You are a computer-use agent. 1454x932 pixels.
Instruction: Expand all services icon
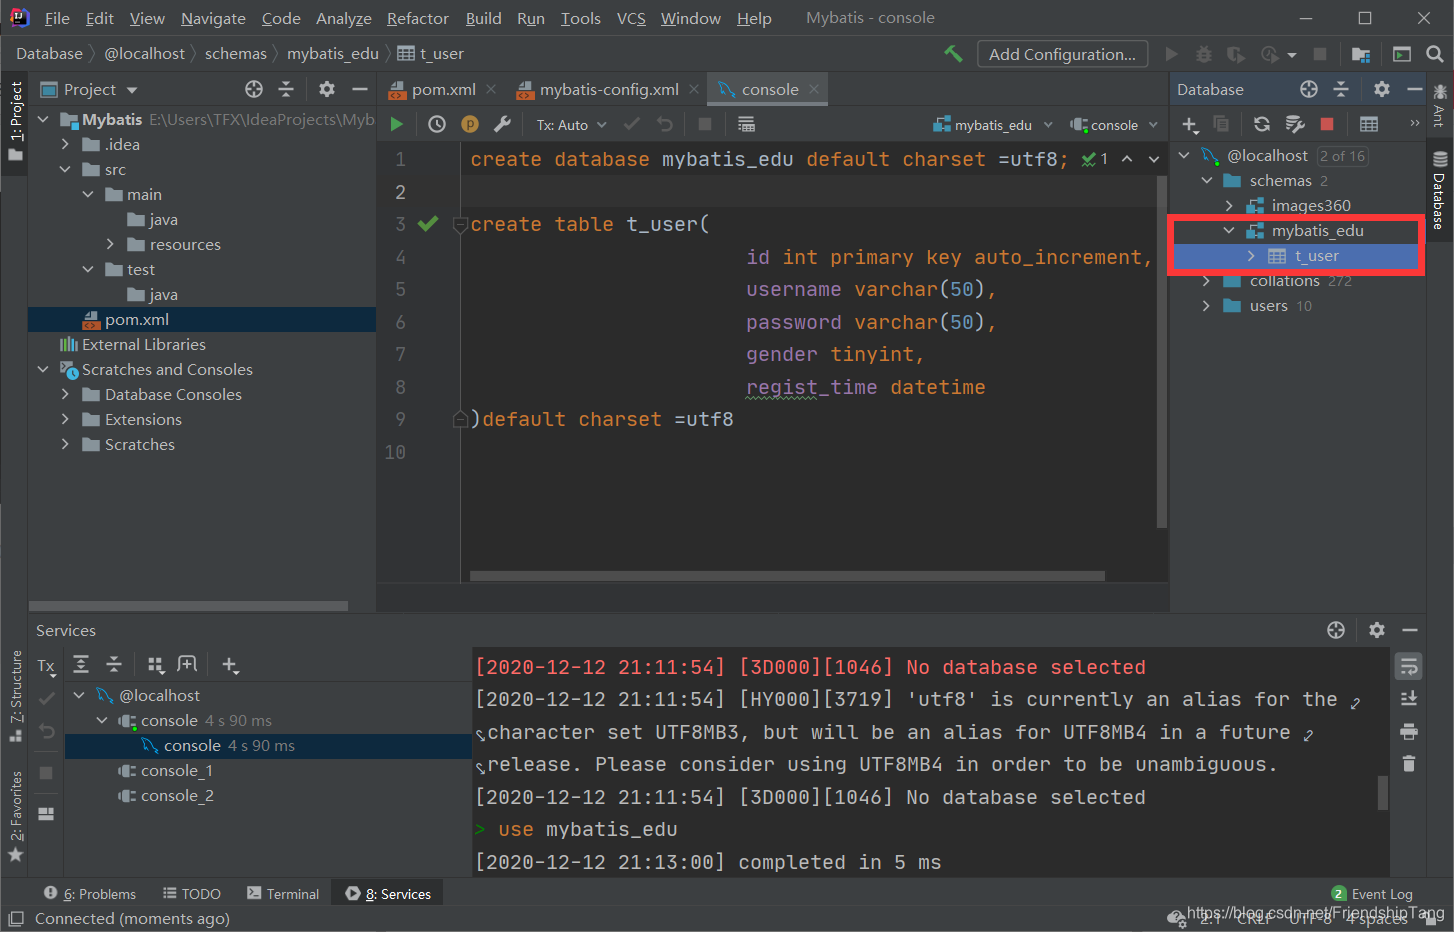[x=81, y=664]
